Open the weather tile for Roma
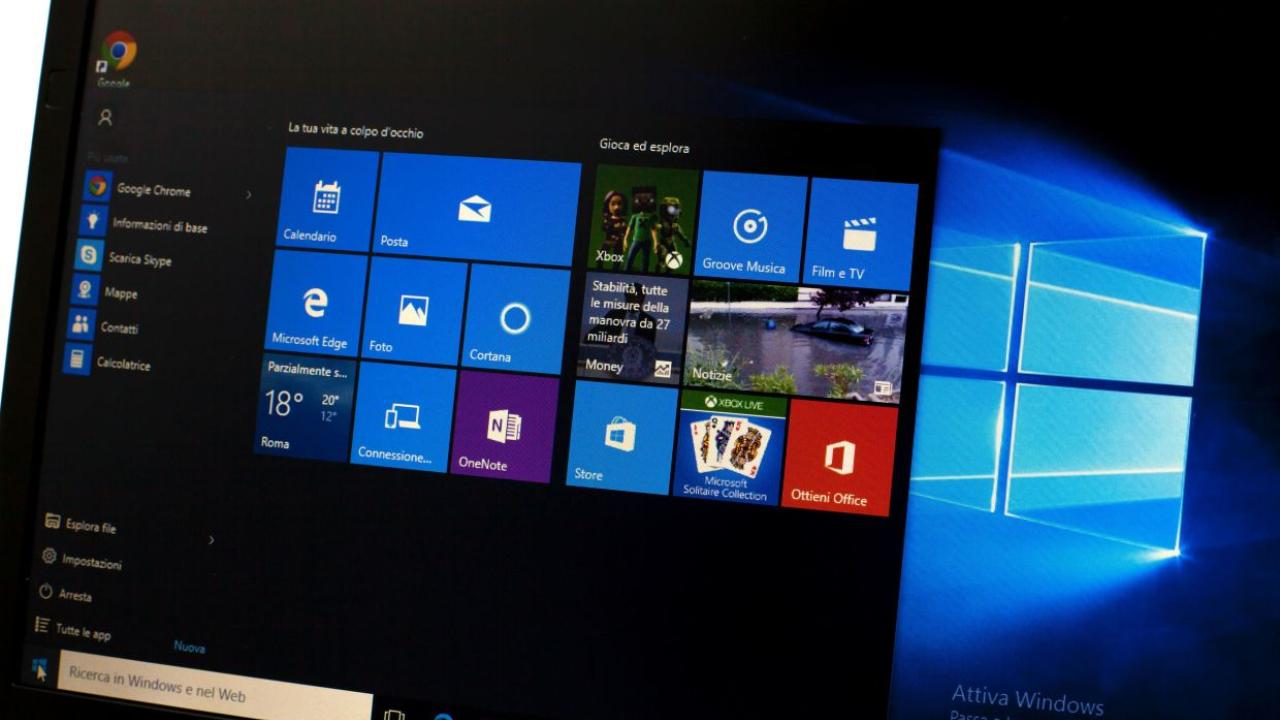This screenshot has width=1280, height=720. (x=304, y=406)
